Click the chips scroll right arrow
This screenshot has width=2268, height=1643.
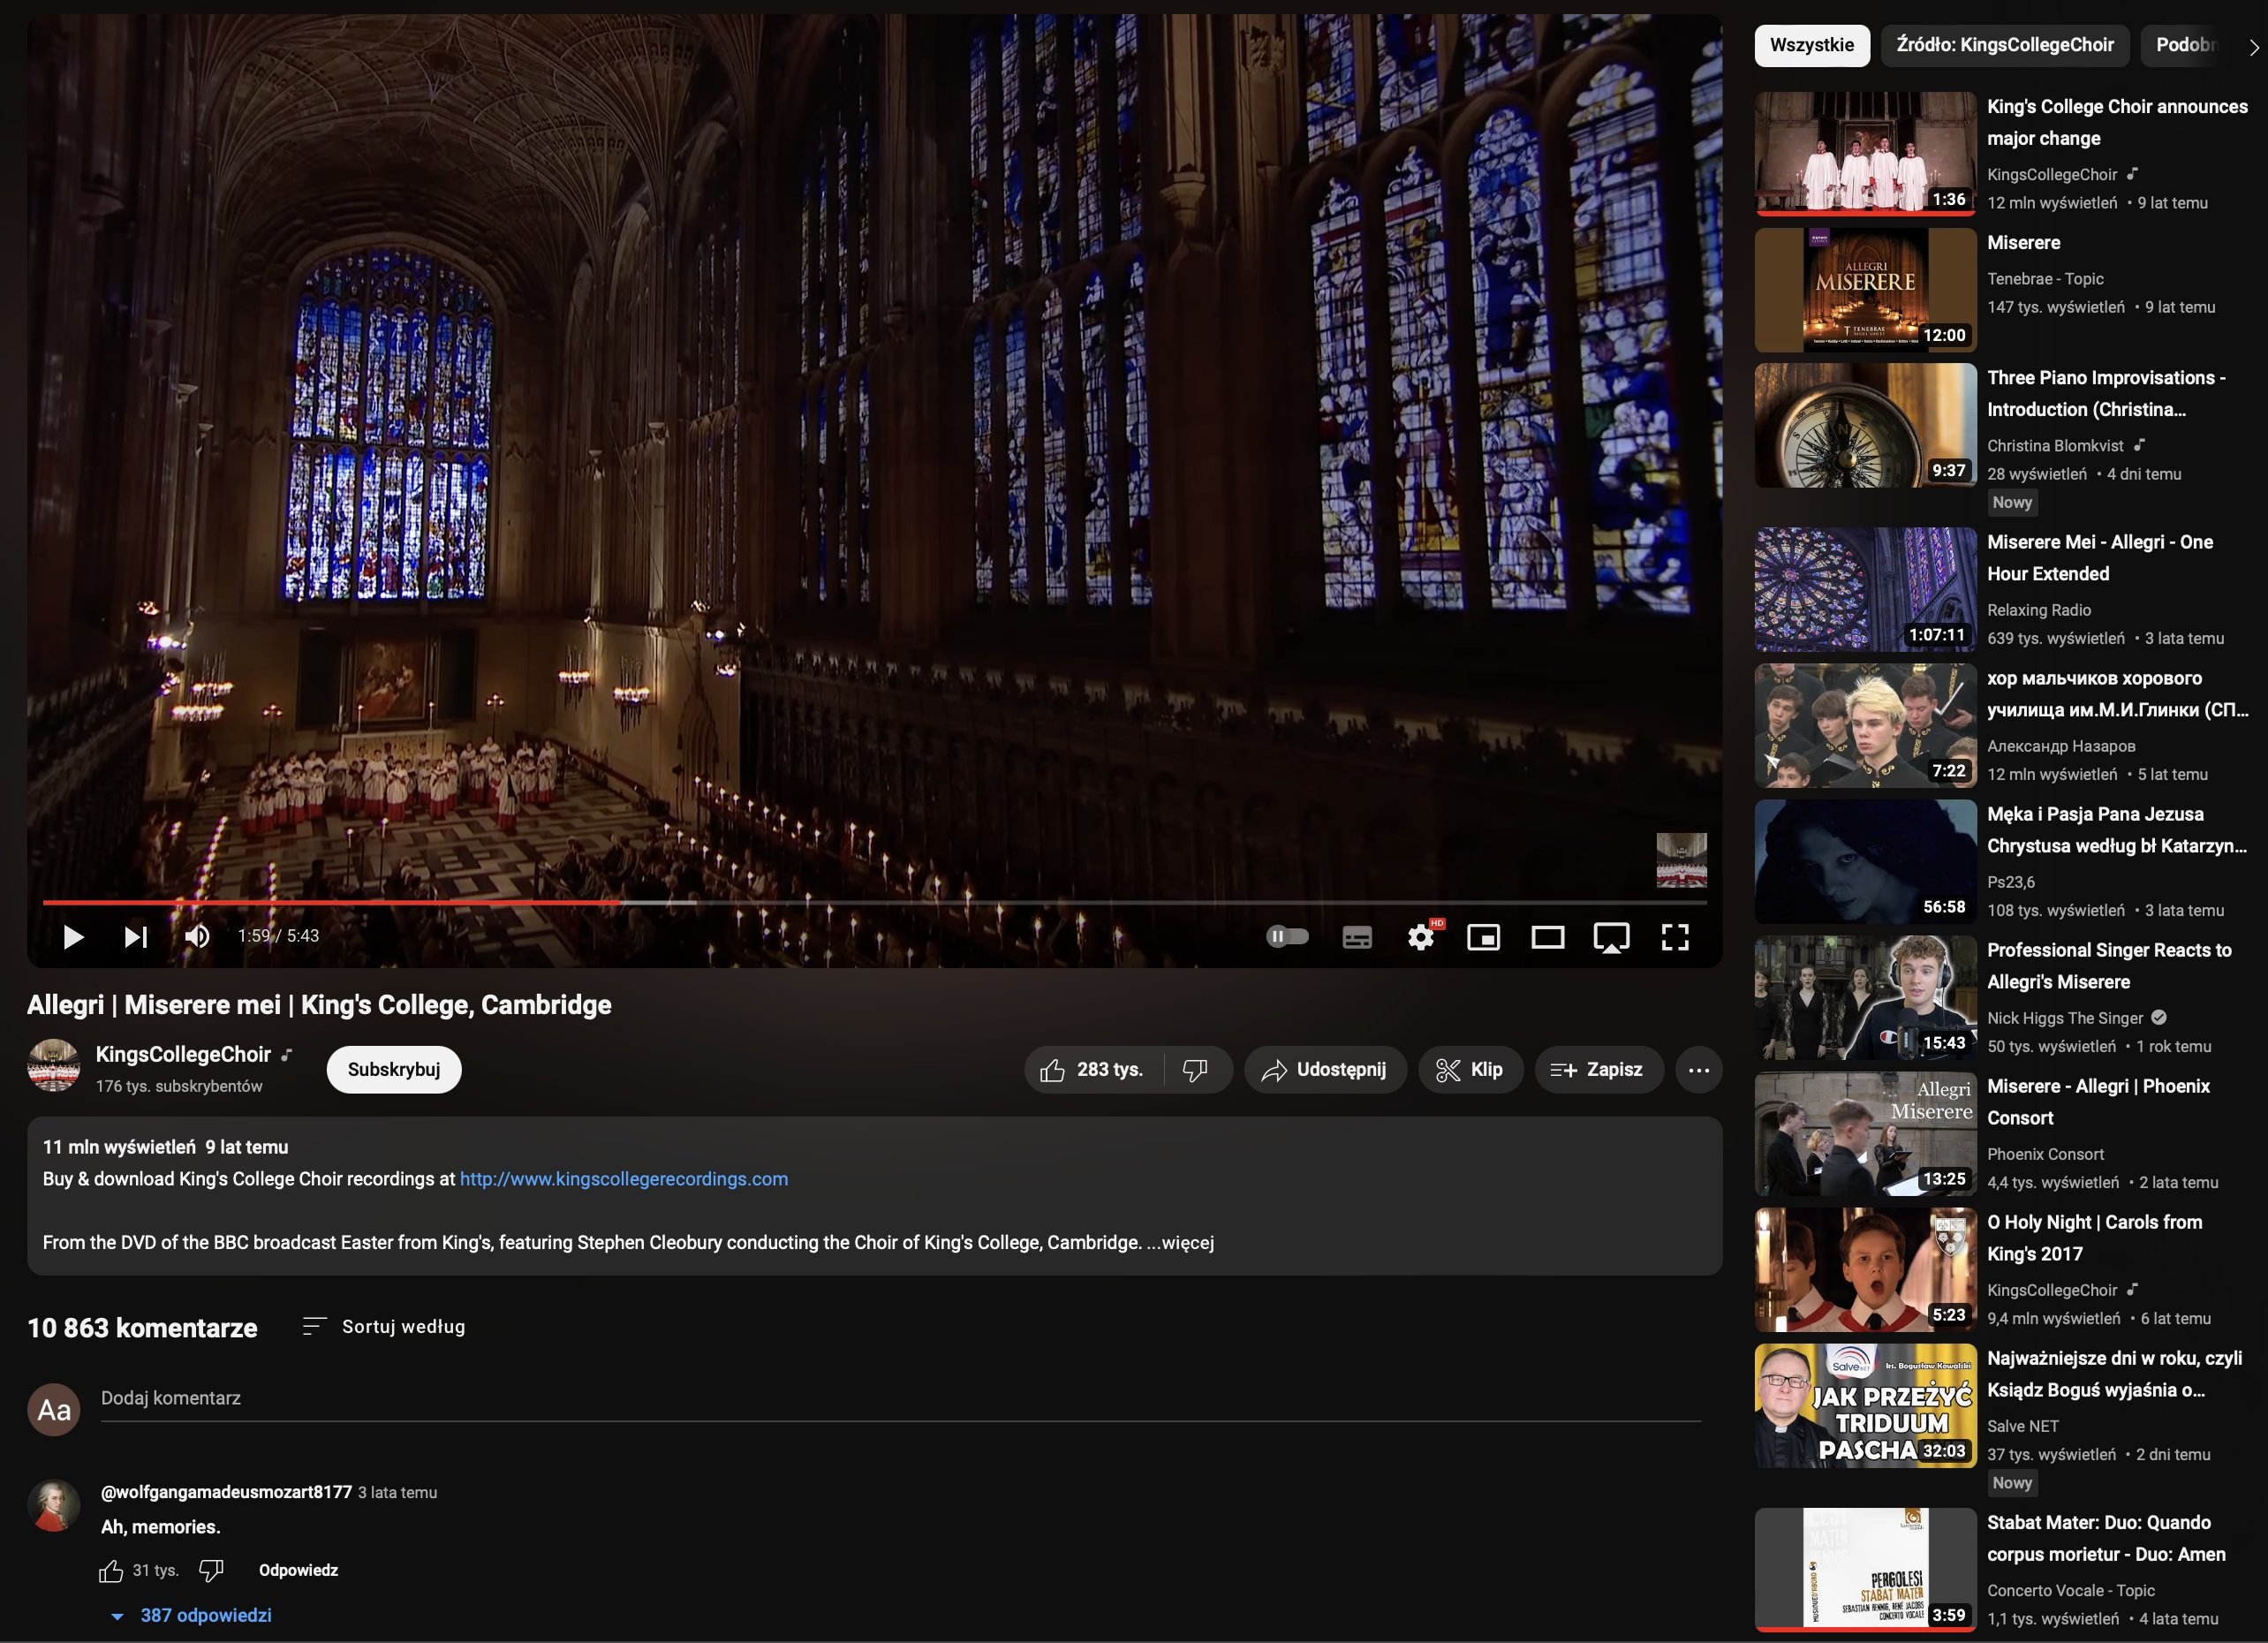point(2254,46)
